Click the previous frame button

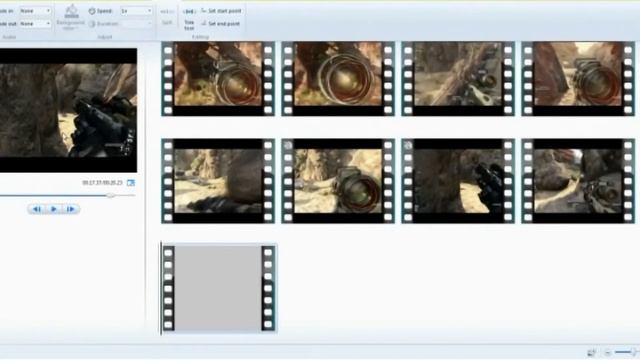coord(36,209)
